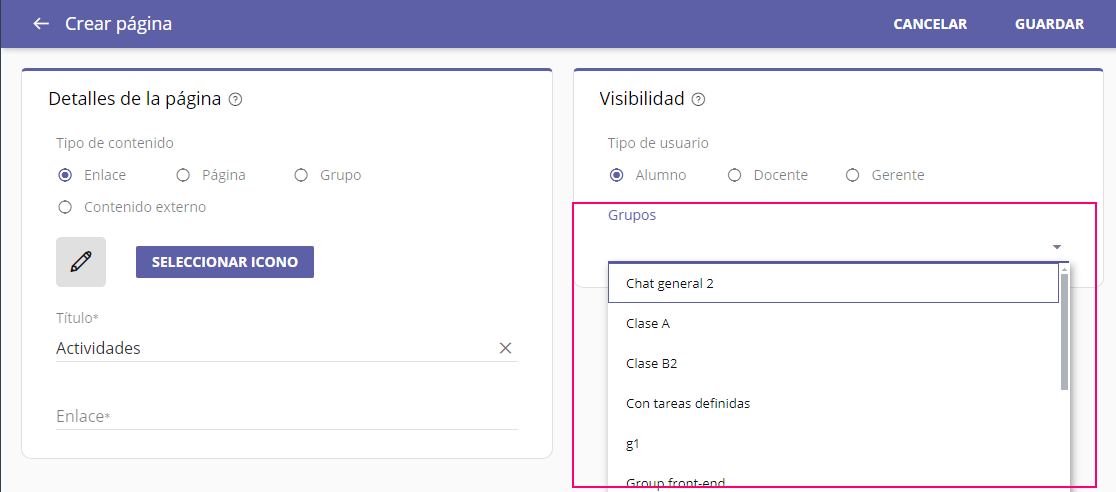
Task: Select Gerente user type
Action: 853,175
